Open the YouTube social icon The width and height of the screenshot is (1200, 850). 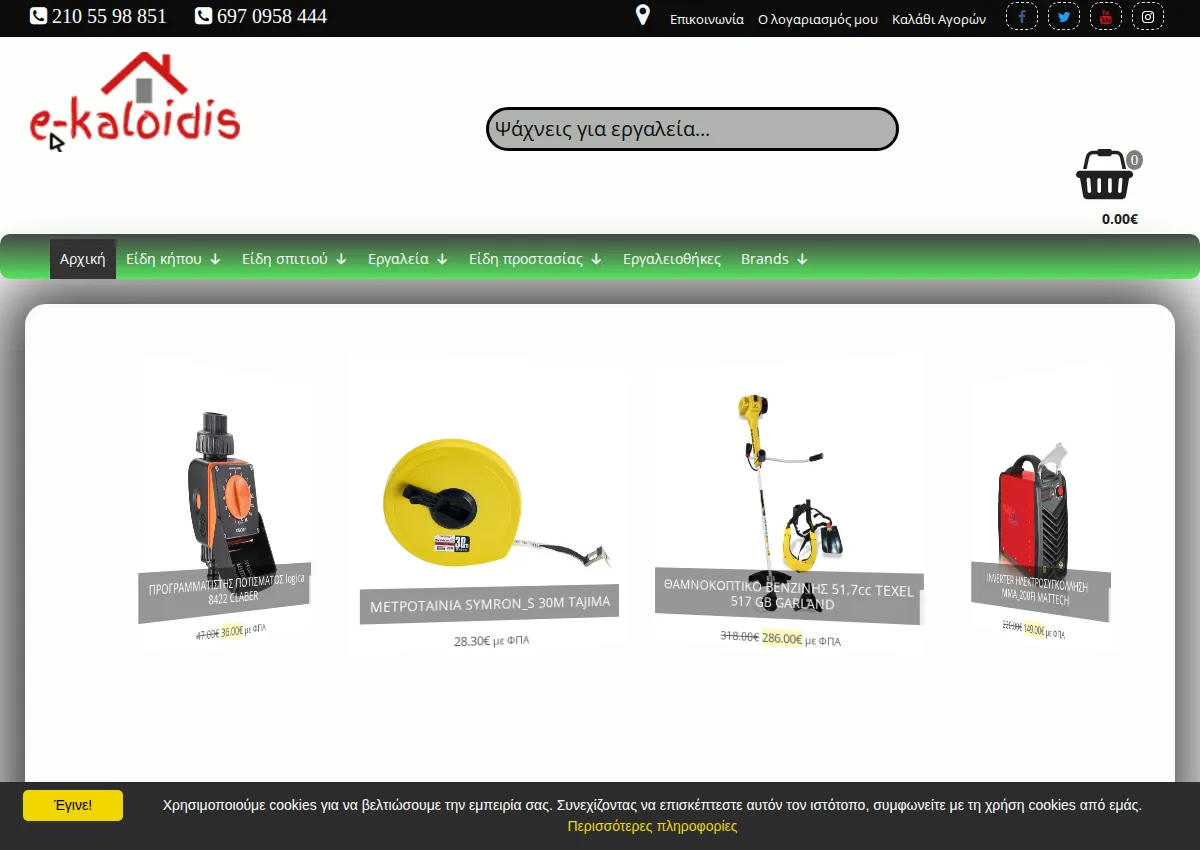pos(1106,17)
